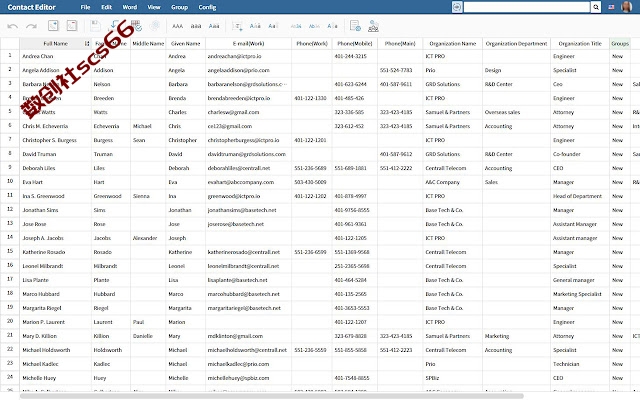This screenshot has width=640, height=400.
Task: Open the user avatar profile
Action: (x=627, y=7)
